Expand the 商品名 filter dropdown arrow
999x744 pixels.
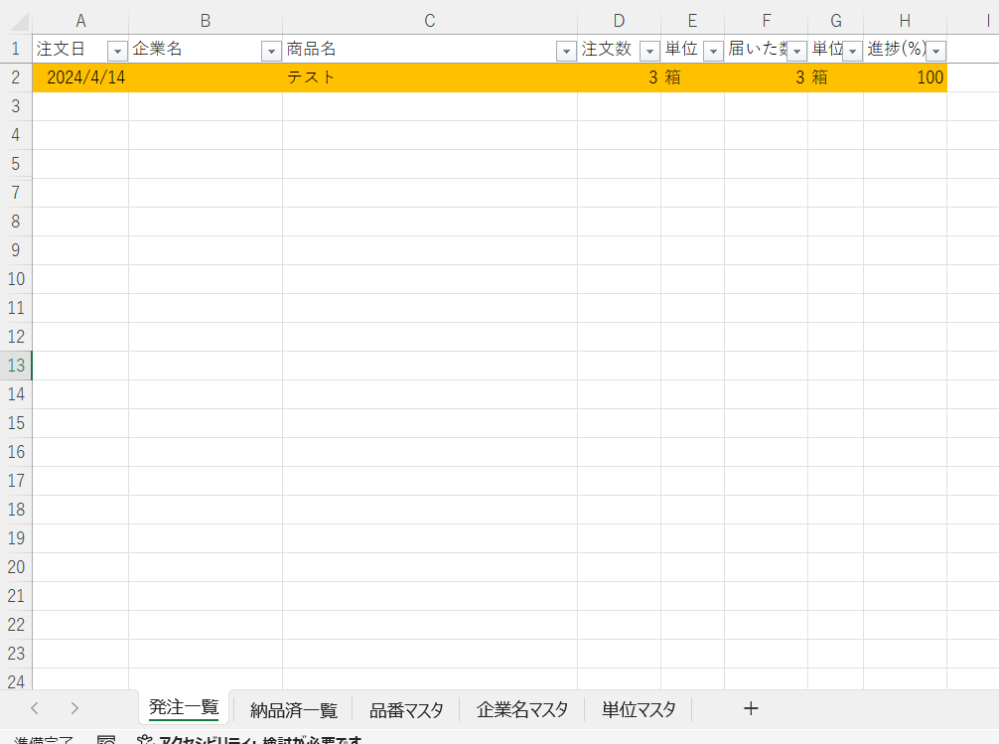pyautogui.click(x=566, y=51)
